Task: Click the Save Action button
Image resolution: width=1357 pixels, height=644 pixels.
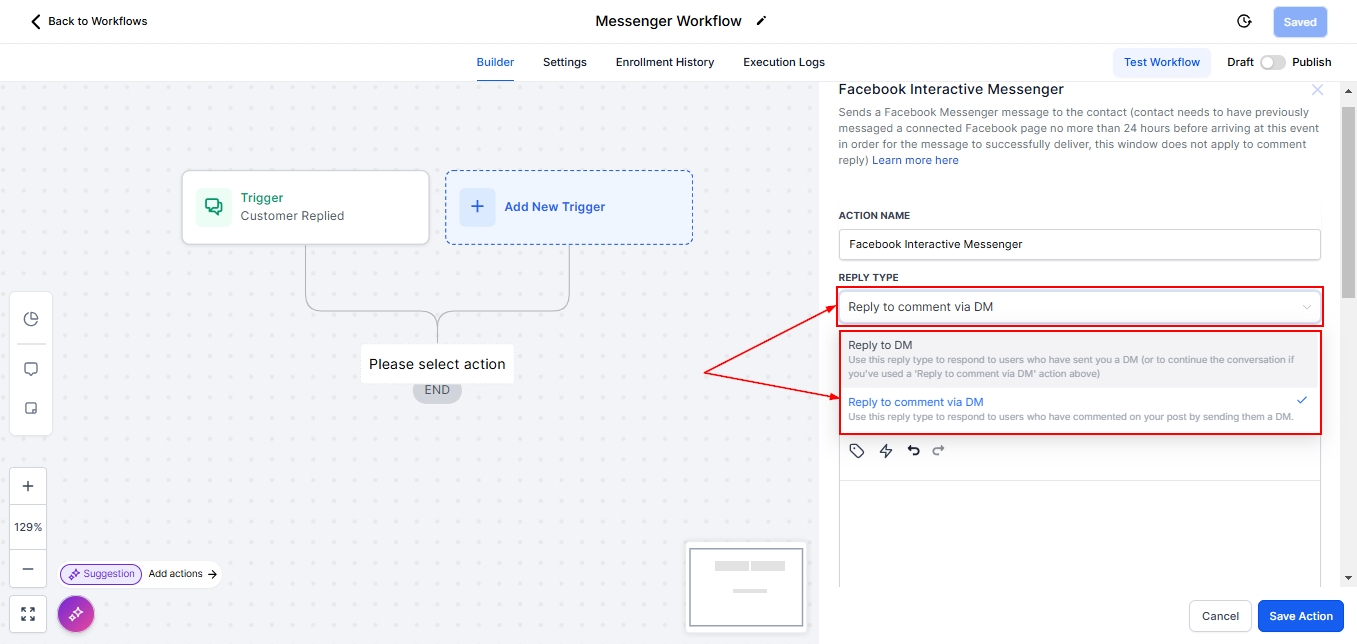Action: click(x=1300, y=616)
